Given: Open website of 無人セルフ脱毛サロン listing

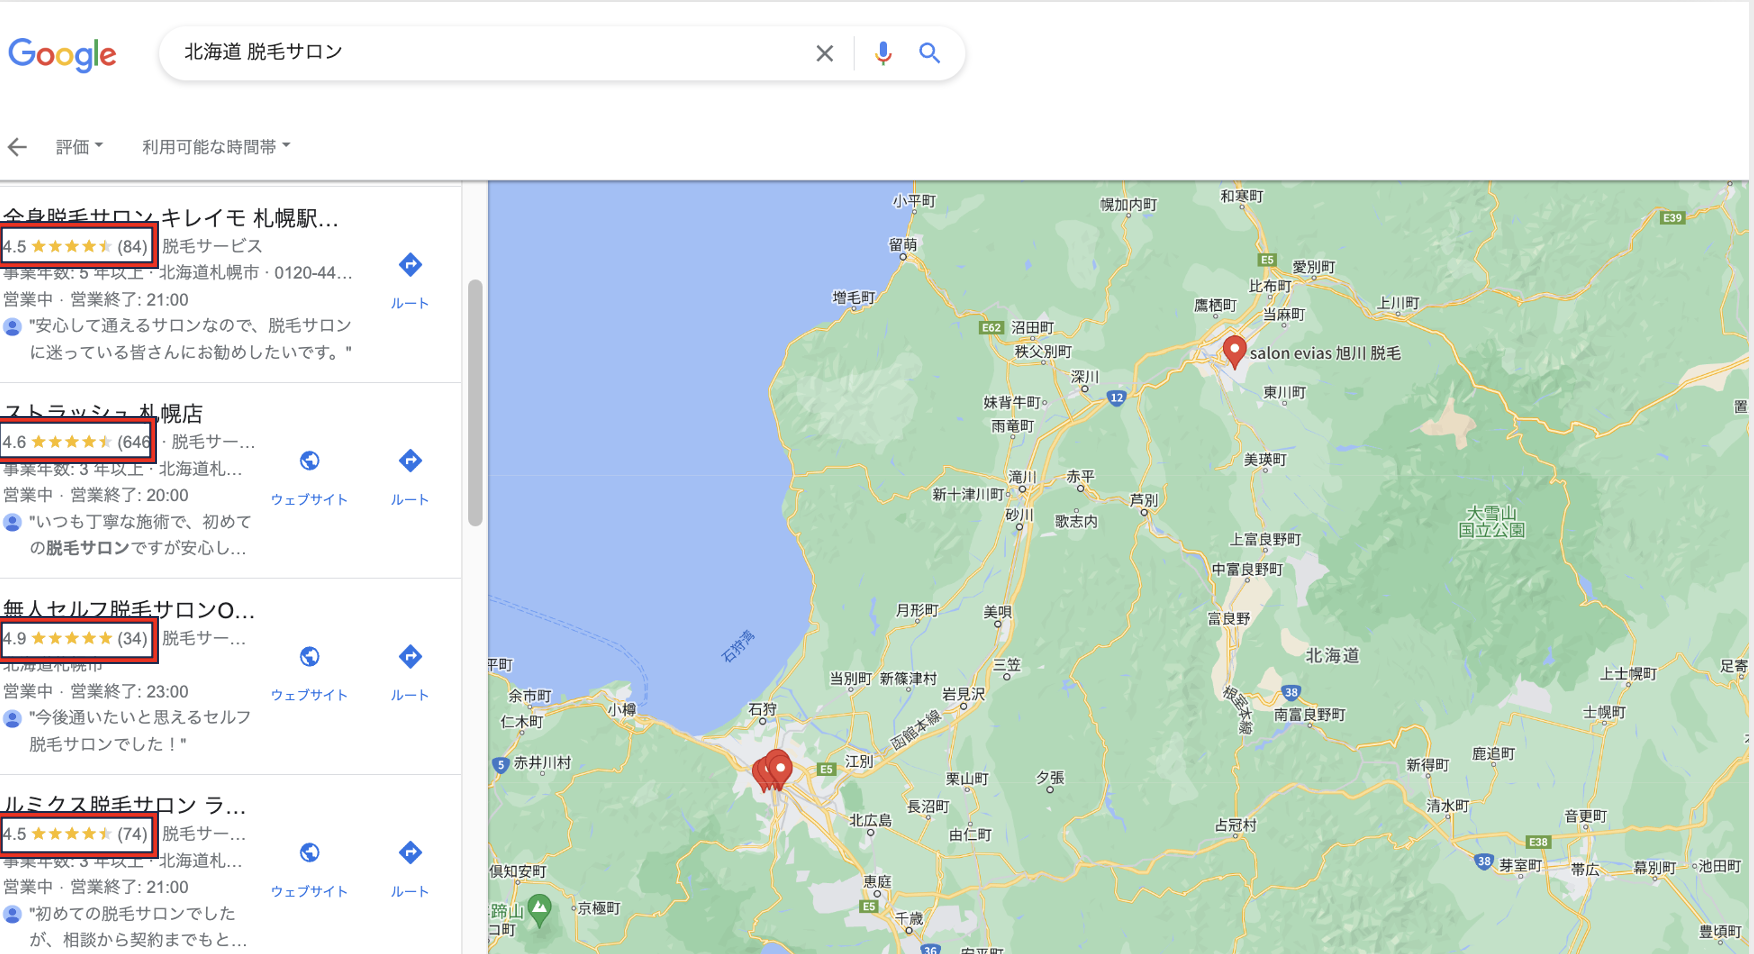Looking at the screenshot, I should point(309,673).
